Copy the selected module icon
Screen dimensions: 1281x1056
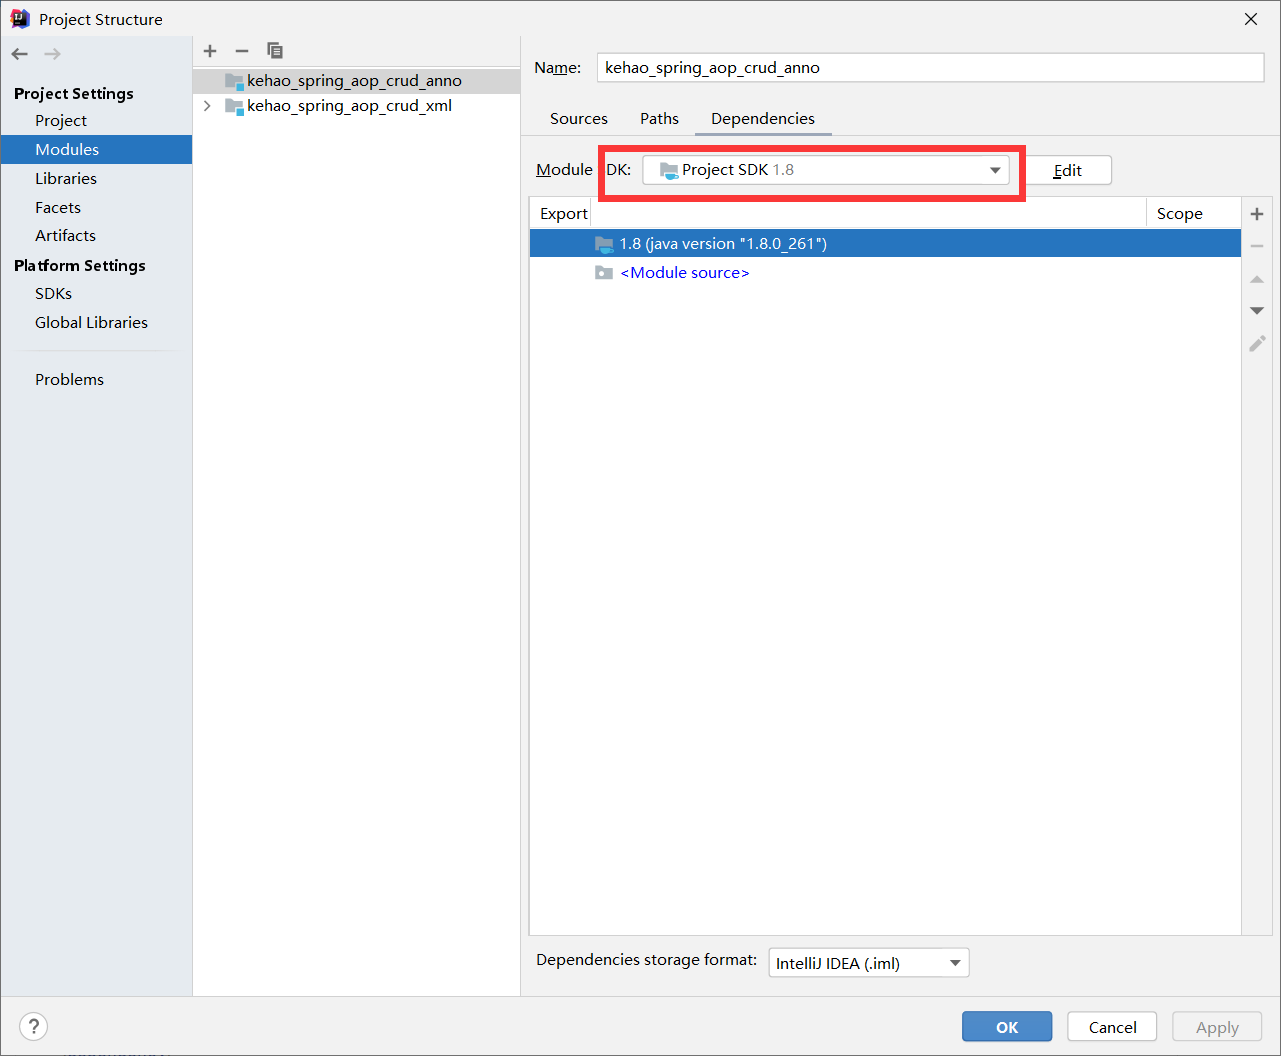(x=275, y=51)
